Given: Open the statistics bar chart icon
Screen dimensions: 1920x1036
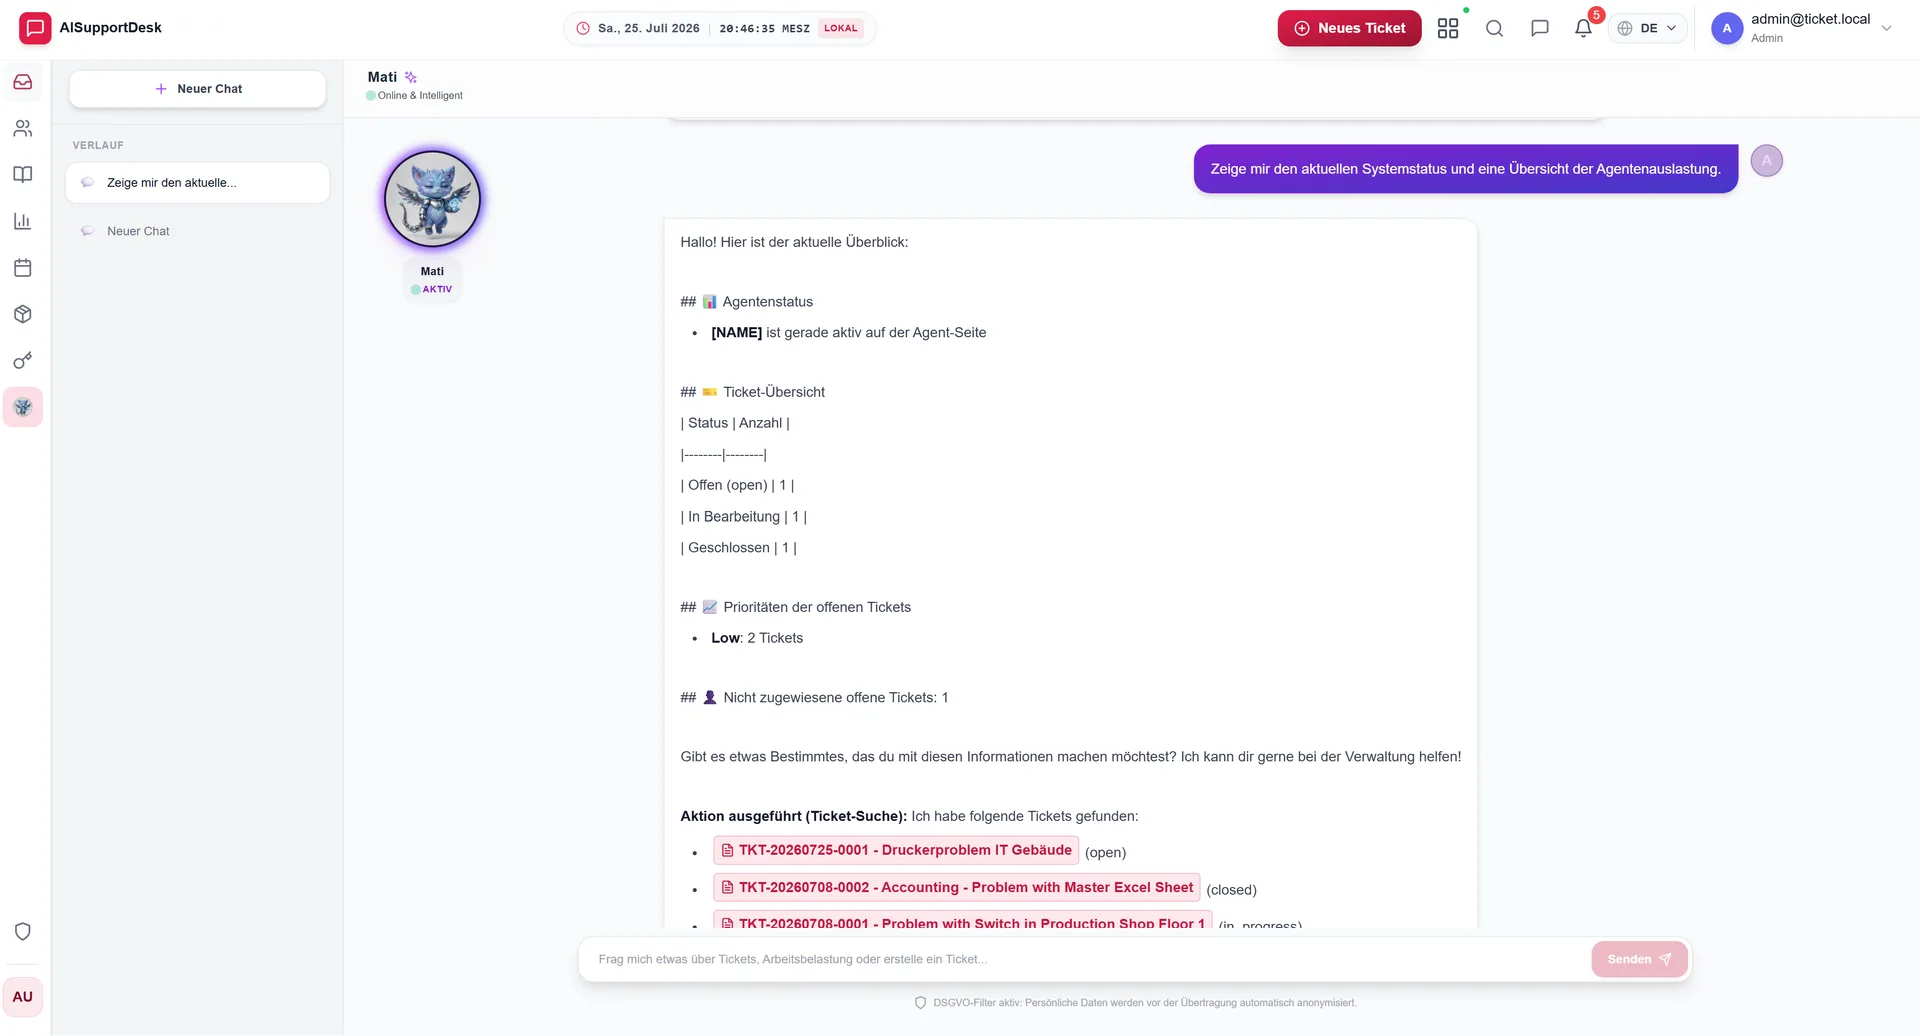Looking at the screenshot, I should [23, 221].
